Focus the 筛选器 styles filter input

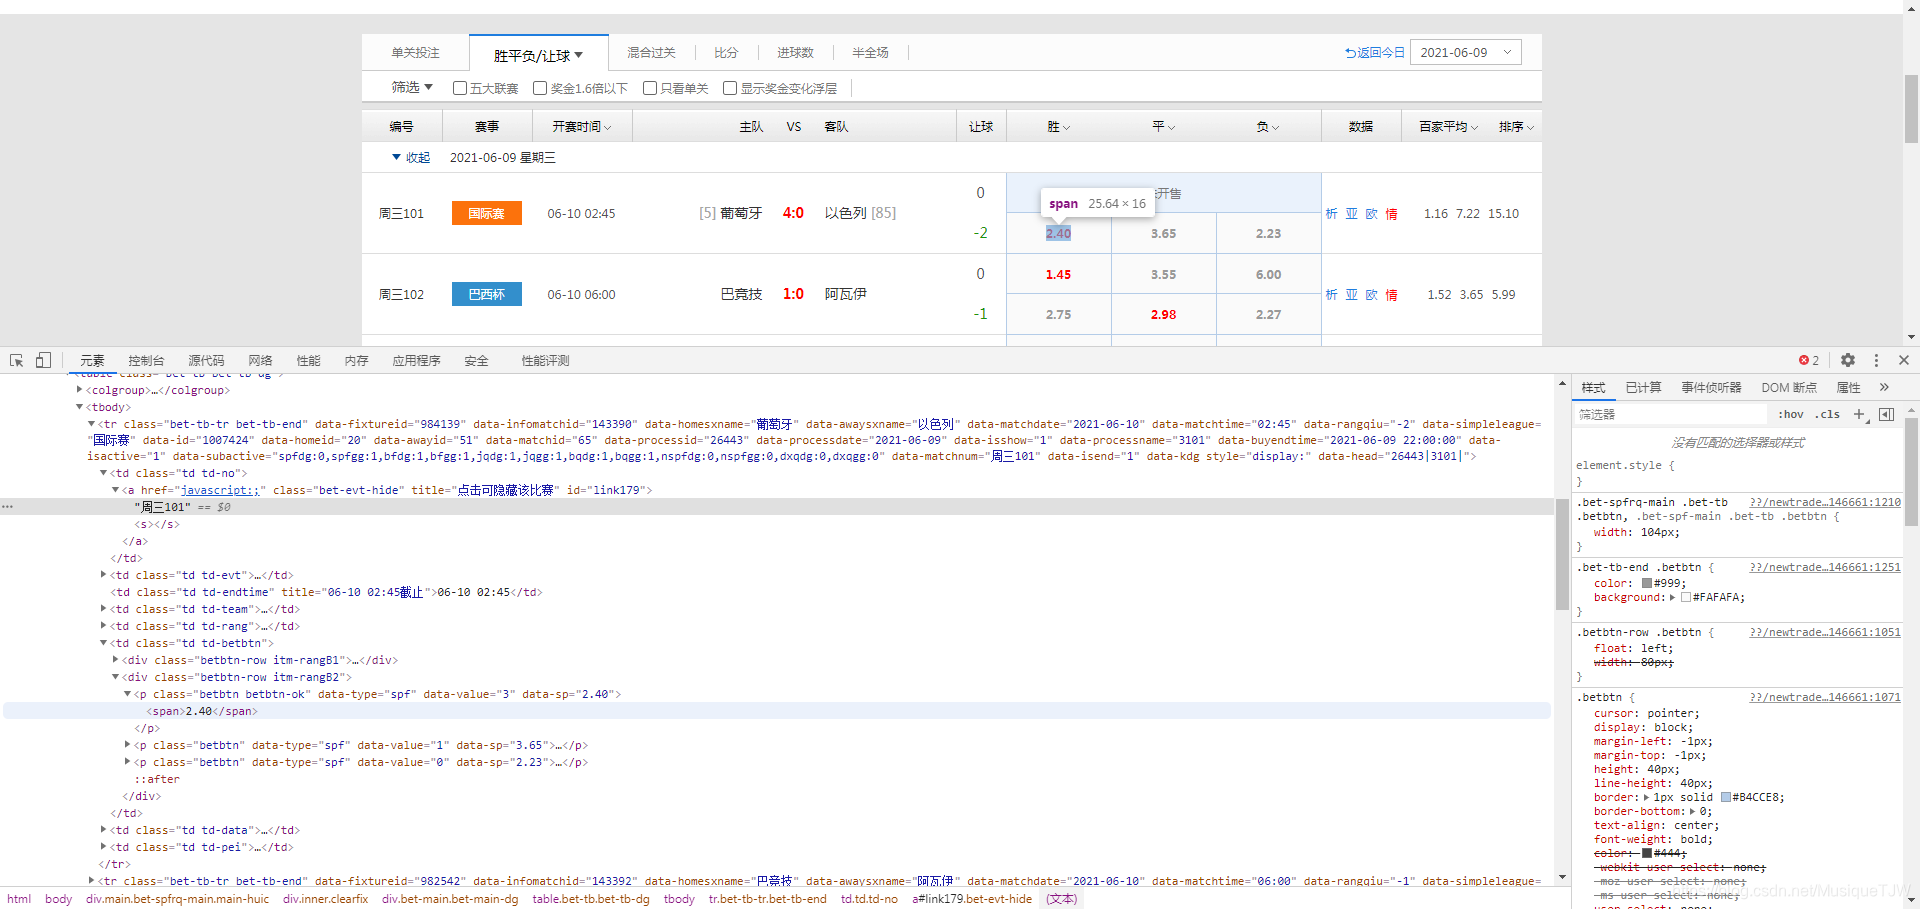1670,414
